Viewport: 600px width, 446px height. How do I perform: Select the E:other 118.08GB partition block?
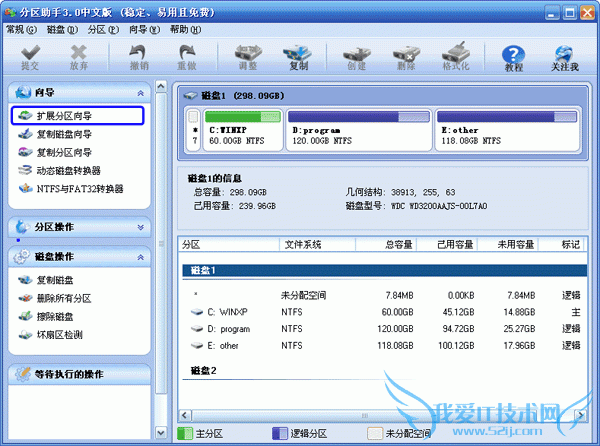click(x=507, y=129)
